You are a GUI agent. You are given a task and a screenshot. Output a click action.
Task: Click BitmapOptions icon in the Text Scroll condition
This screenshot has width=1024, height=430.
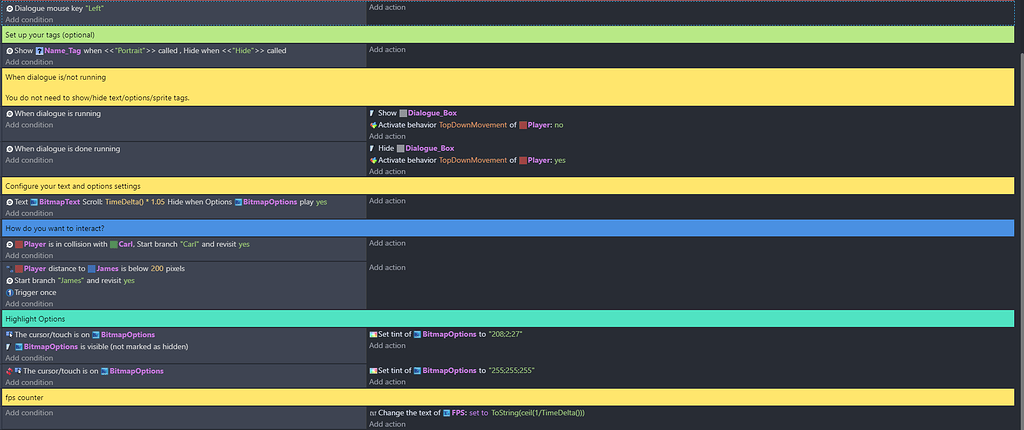tap(238, 202)
